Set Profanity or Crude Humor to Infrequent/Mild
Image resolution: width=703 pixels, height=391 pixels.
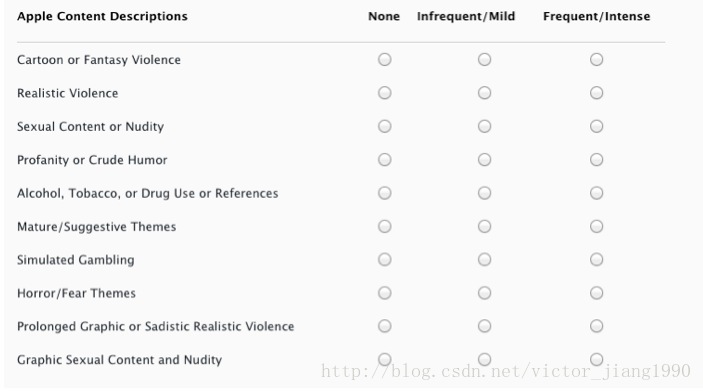[x=484, y=160]
